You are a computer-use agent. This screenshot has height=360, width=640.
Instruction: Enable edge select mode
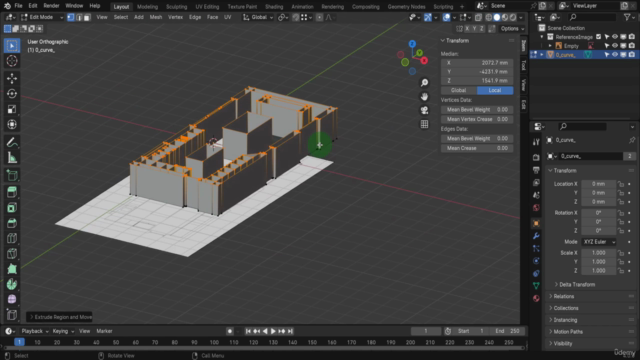click(79, 18)
